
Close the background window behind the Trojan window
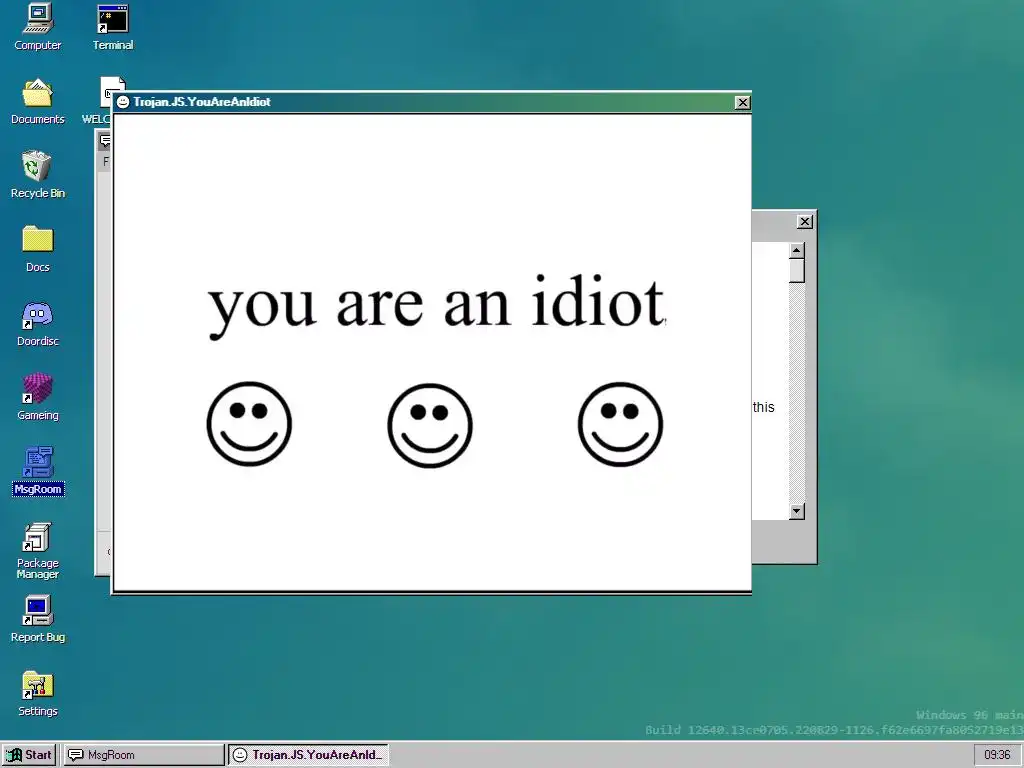tap(805, 222)
